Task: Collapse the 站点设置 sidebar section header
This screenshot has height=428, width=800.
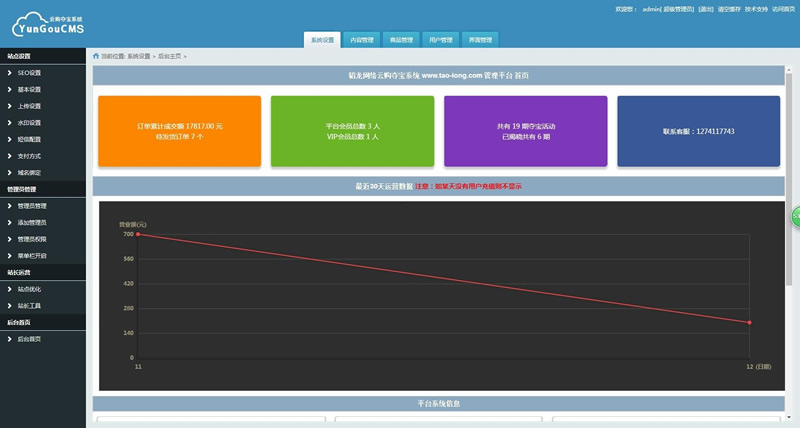Action: pos(43,56)
